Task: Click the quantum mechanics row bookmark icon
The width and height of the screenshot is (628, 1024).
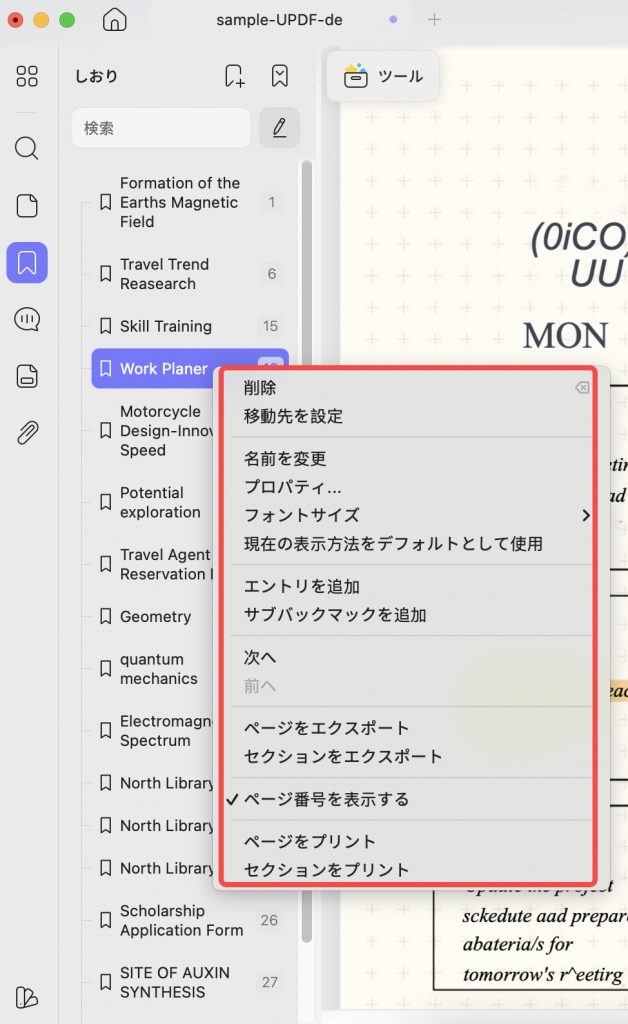Action: [x=105, y=669]
